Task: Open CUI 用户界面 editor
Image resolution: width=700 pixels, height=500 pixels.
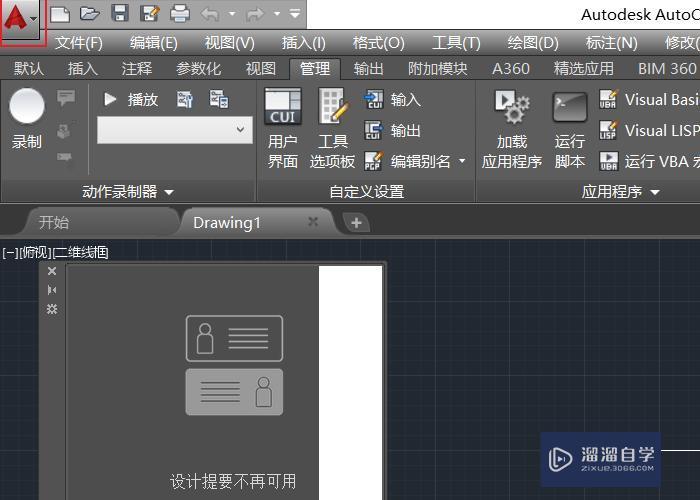Action: 283,129
